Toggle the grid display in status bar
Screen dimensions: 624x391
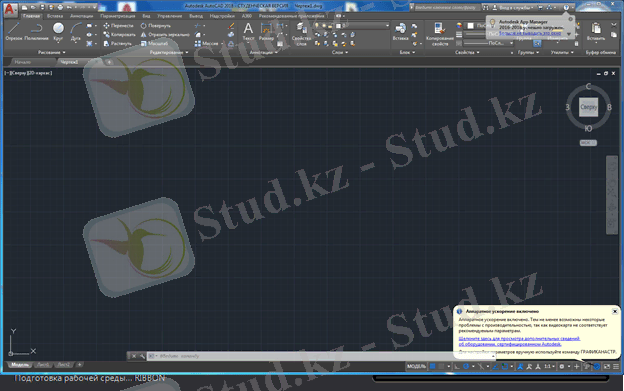tap(432, 366)
